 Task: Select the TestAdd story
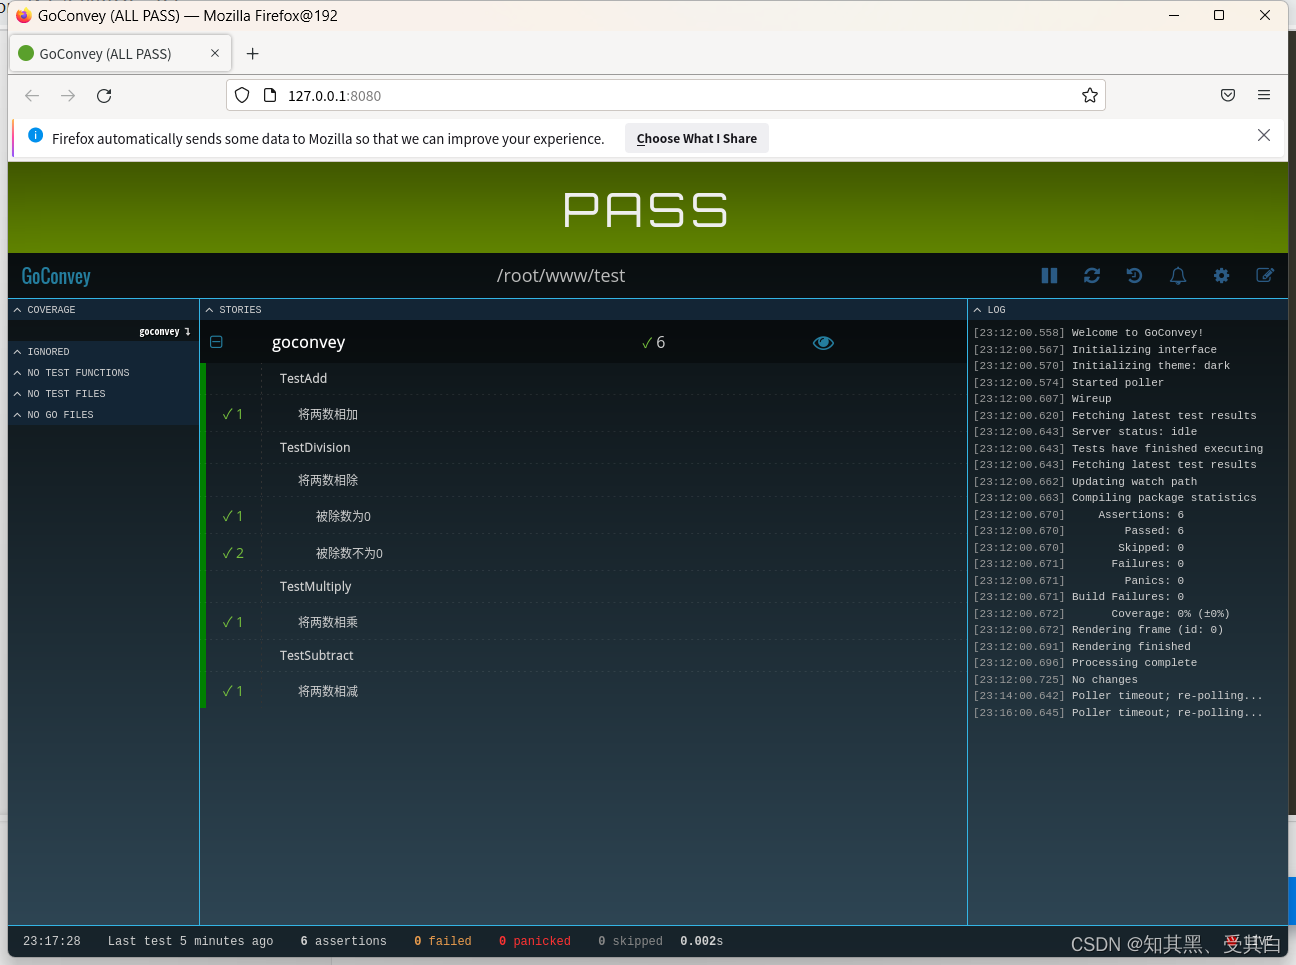point(303,378)
